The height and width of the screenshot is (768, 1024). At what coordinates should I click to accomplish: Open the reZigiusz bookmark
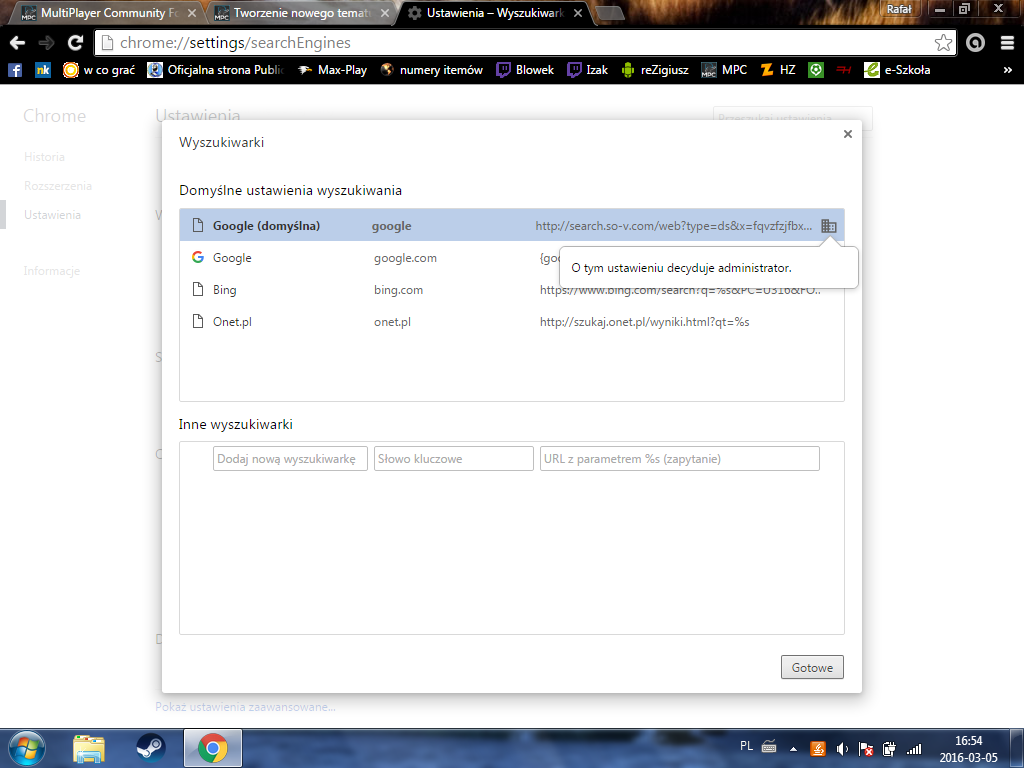654,70
